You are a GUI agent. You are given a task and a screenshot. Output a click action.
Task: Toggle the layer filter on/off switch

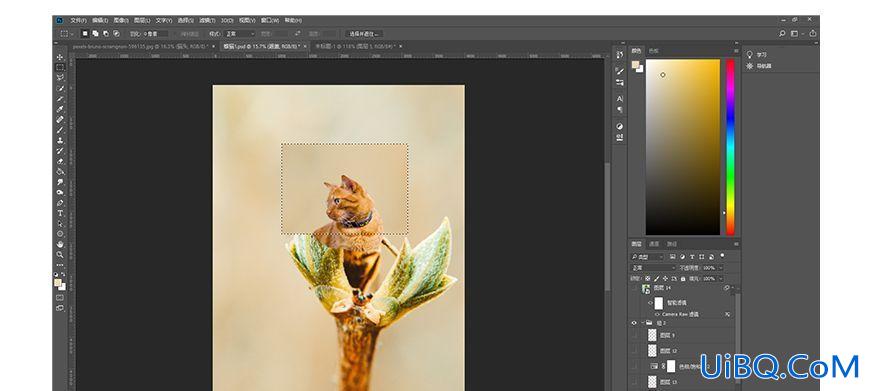[x=722, y=256]
